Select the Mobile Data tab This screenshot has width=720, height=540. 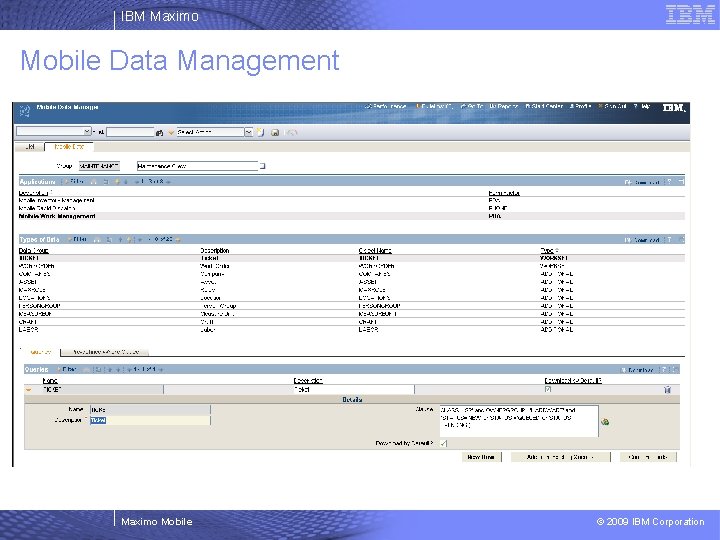tap(69, 147)
